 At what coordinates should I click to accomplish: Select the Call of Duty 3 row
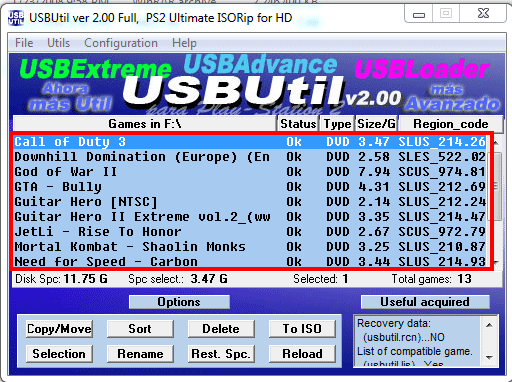[x=250, y=142]
